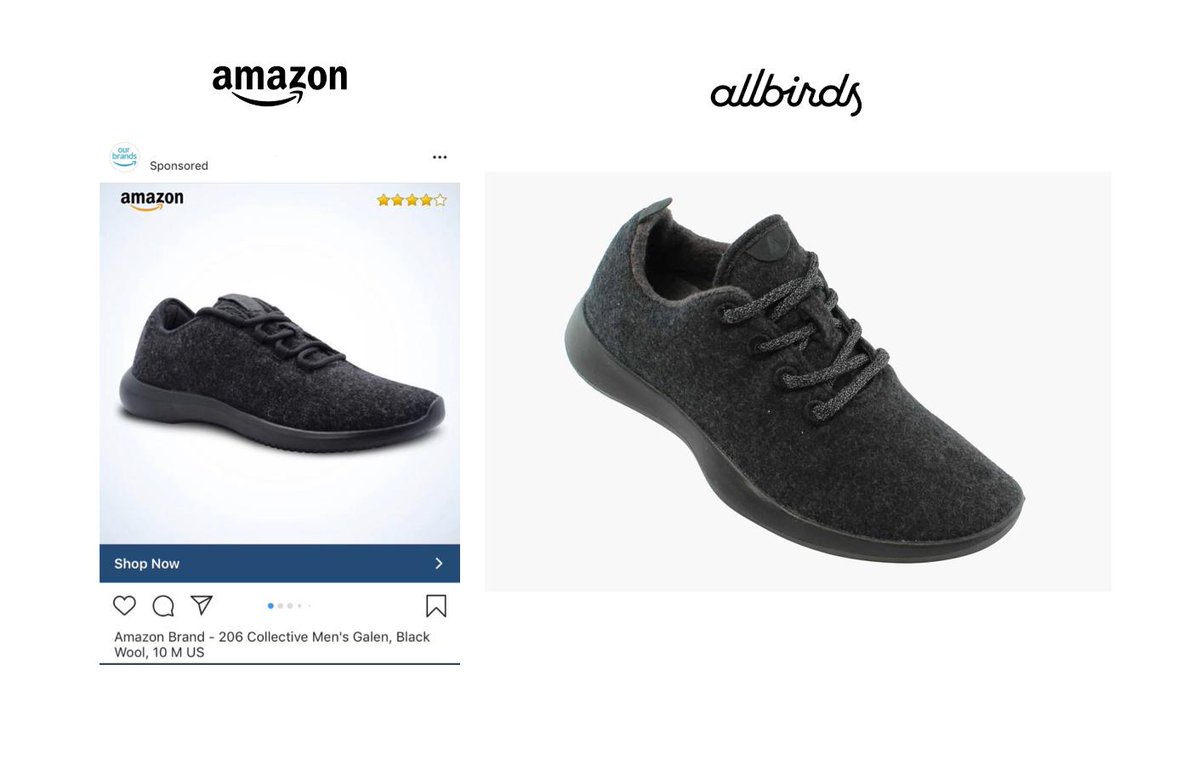The image size is (1200, 777).
Task: Open the three-dot post options menu
Action: (440, 157)
